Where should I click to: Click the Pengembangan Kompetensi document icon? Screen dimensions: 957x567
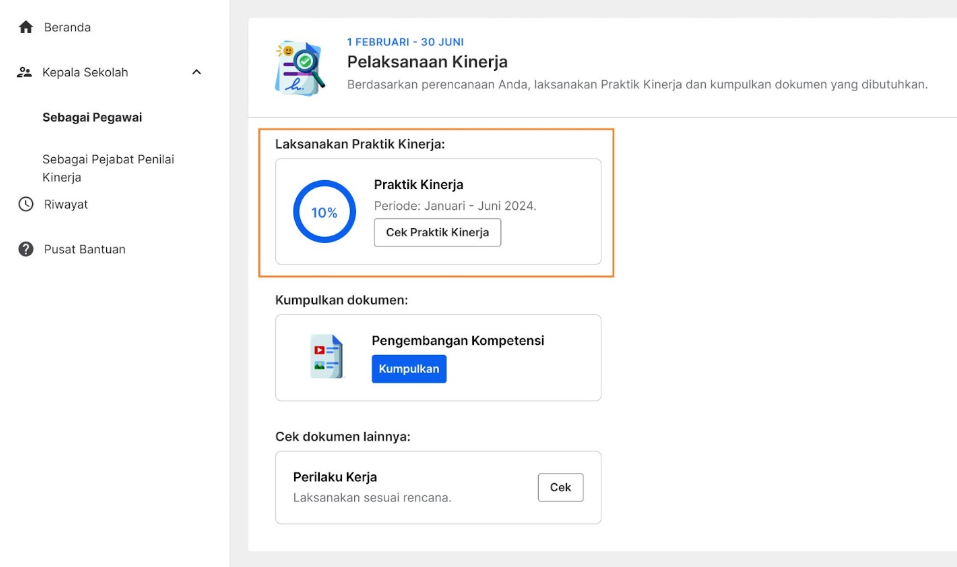pos(327,357)
